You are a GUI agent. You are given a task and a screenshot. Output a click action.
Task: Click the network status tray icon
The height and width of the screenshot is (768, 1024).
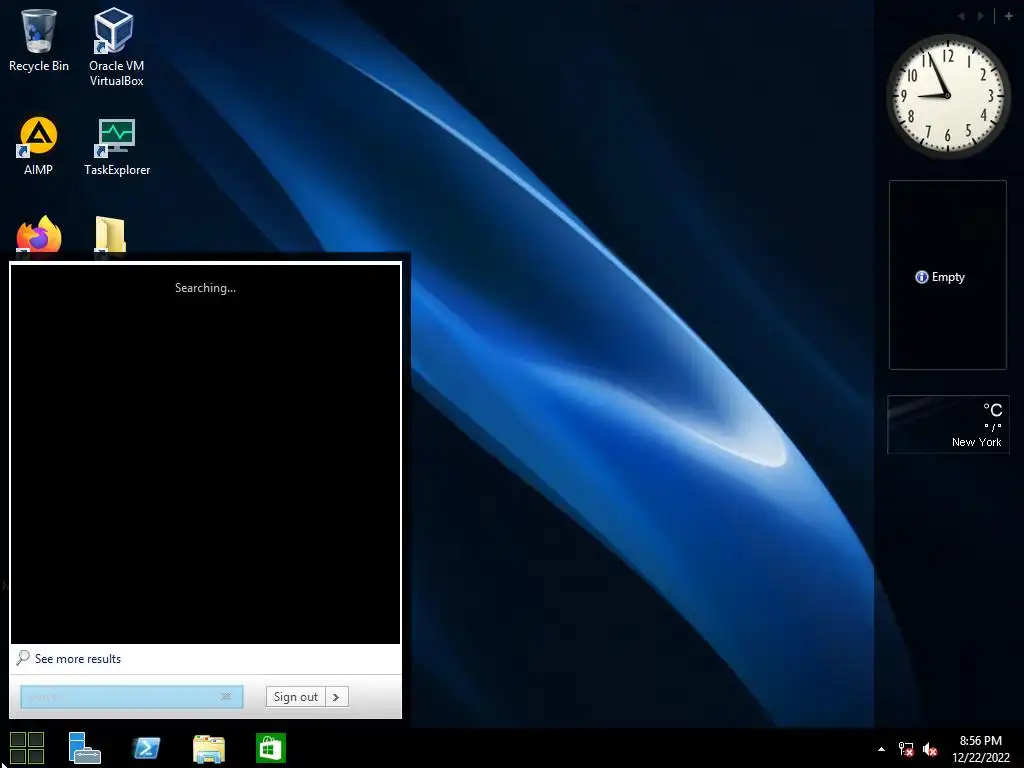point(906,749)
